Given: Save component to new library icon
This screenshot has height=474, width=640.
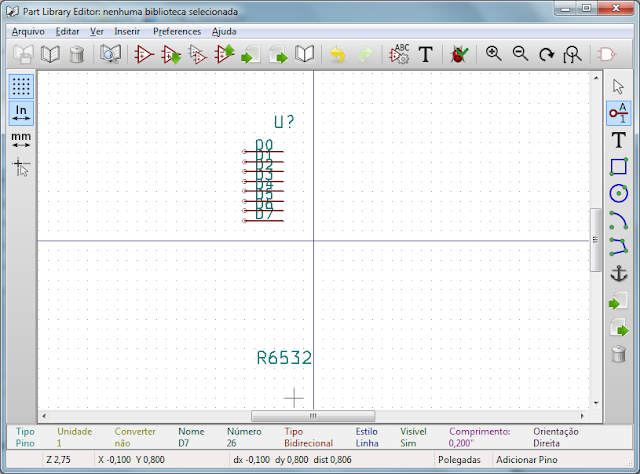Looking at the screenshot, I should (304, 54).
